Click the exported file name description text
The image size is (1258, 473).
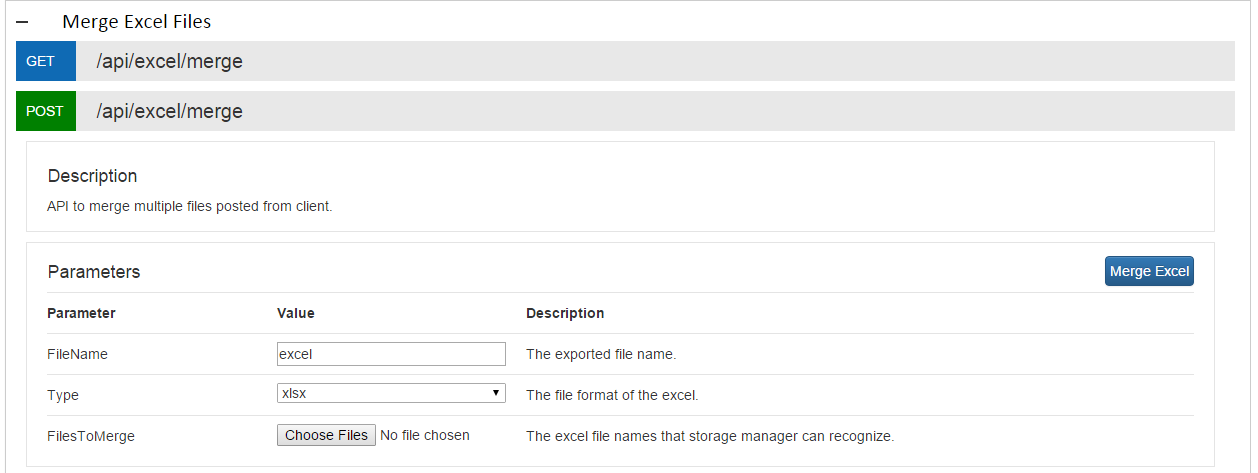[601, 354]
